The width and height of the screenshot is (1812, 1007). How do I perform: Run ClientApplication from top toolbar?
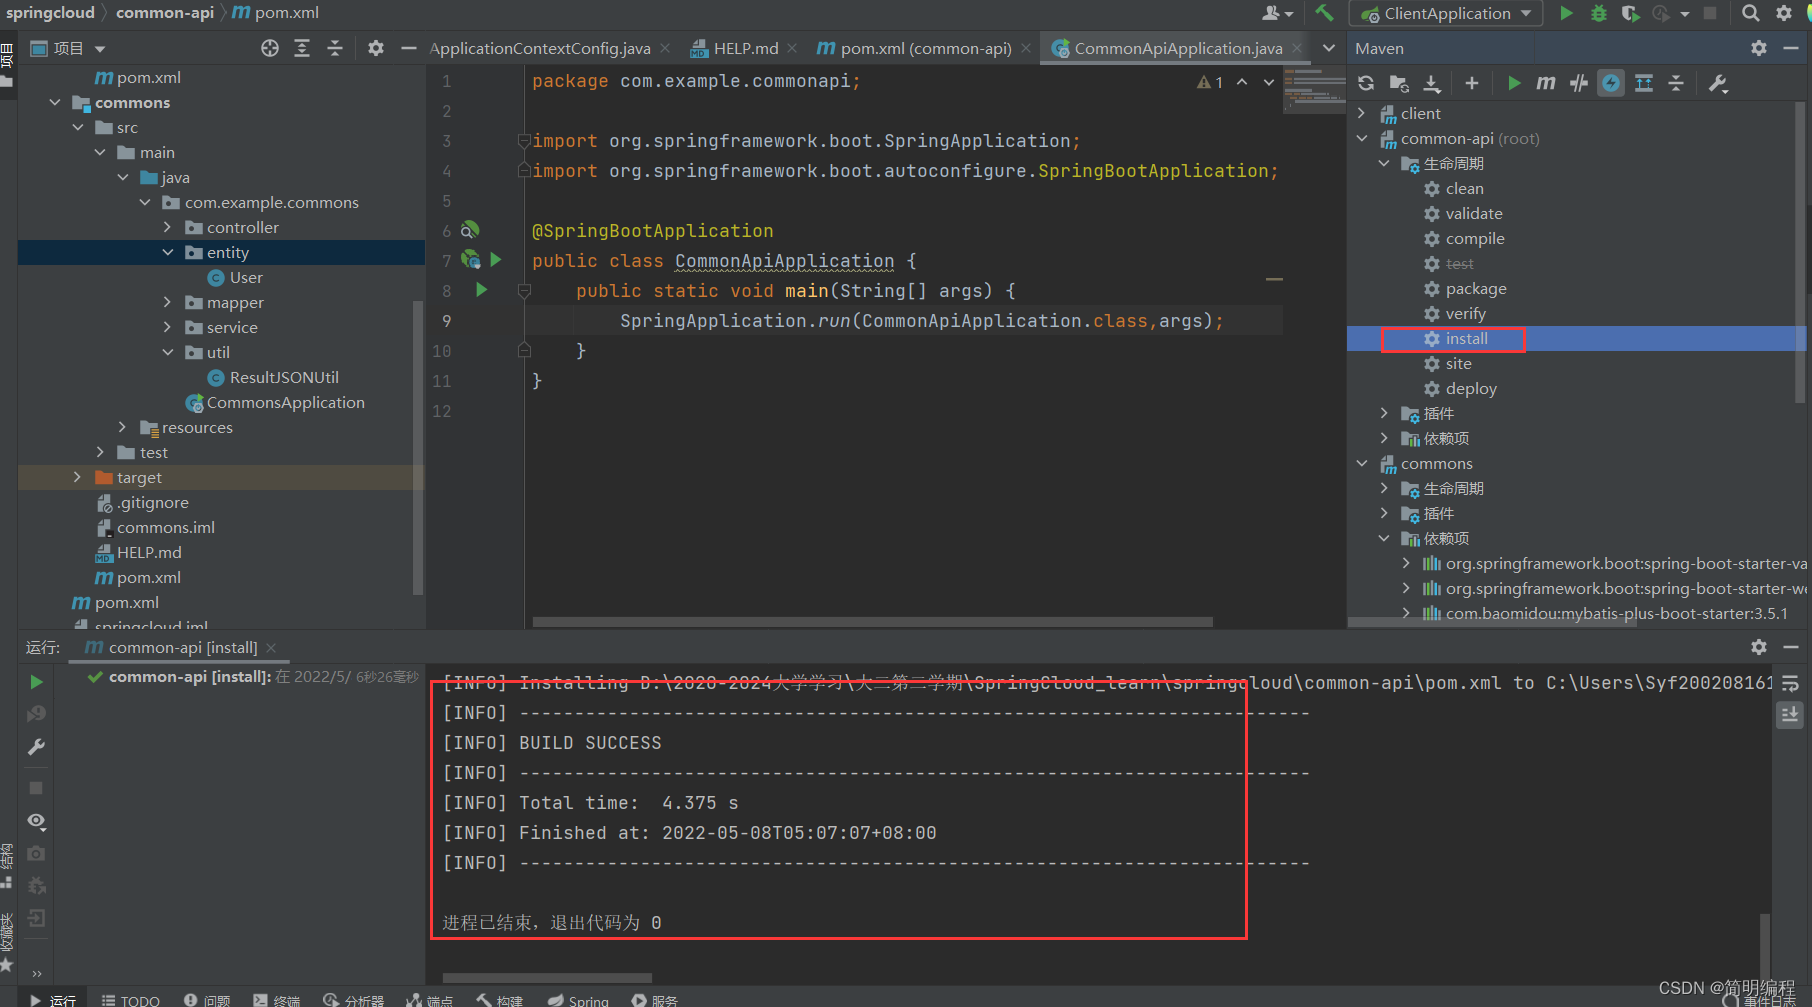(x=1567, y=13)
